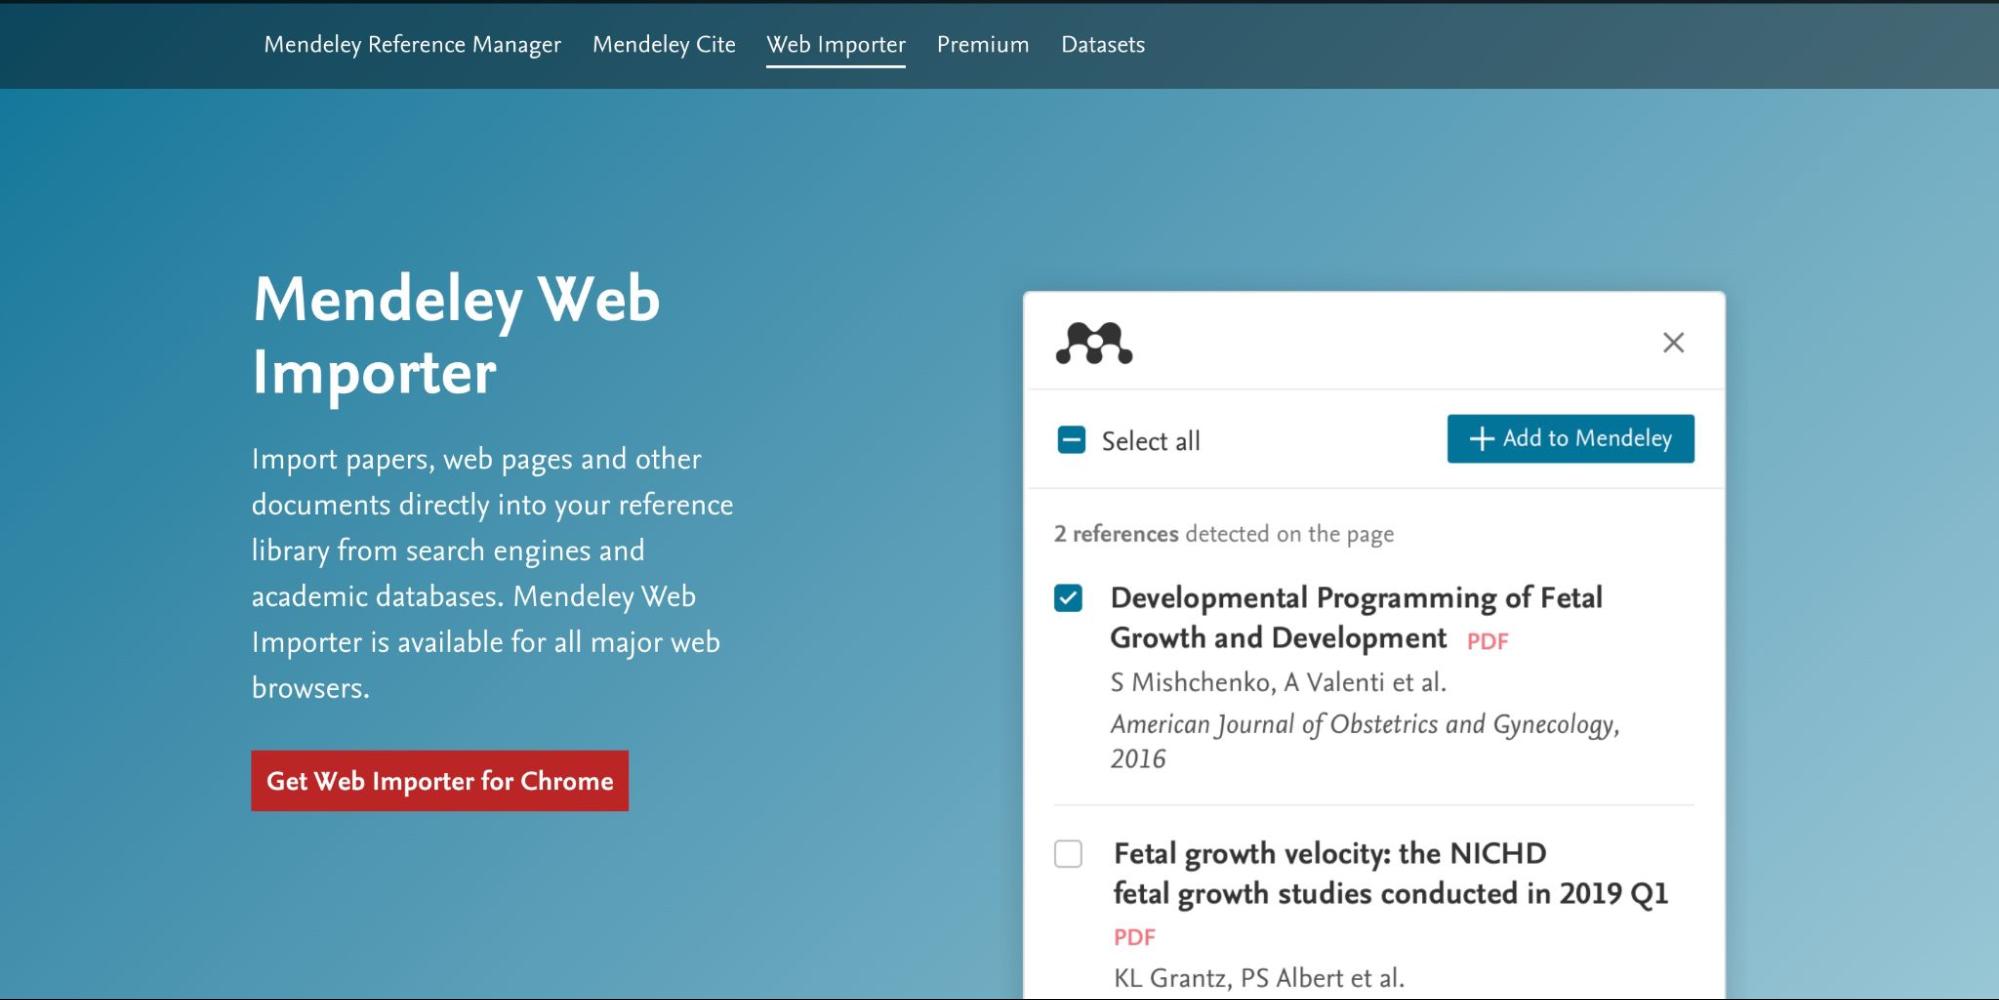Click the Mendeley logo in the importer panel
Viewport: 1999px width, 1000px height.
(x=1094, y=343)
